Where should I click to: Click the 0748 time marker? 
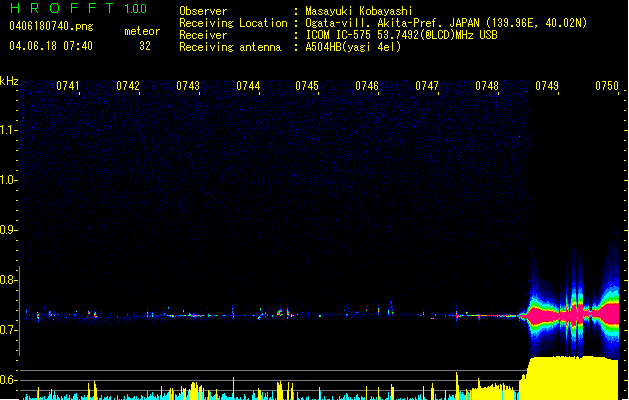[487, 86]
